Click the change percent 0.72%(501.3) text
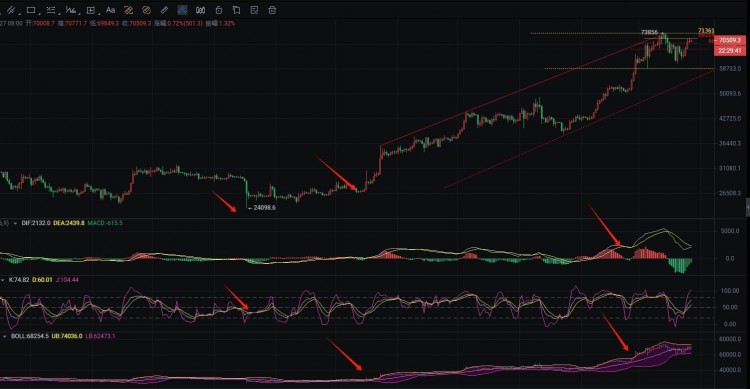Screen dimensions: 750x389 pos(185,23)
